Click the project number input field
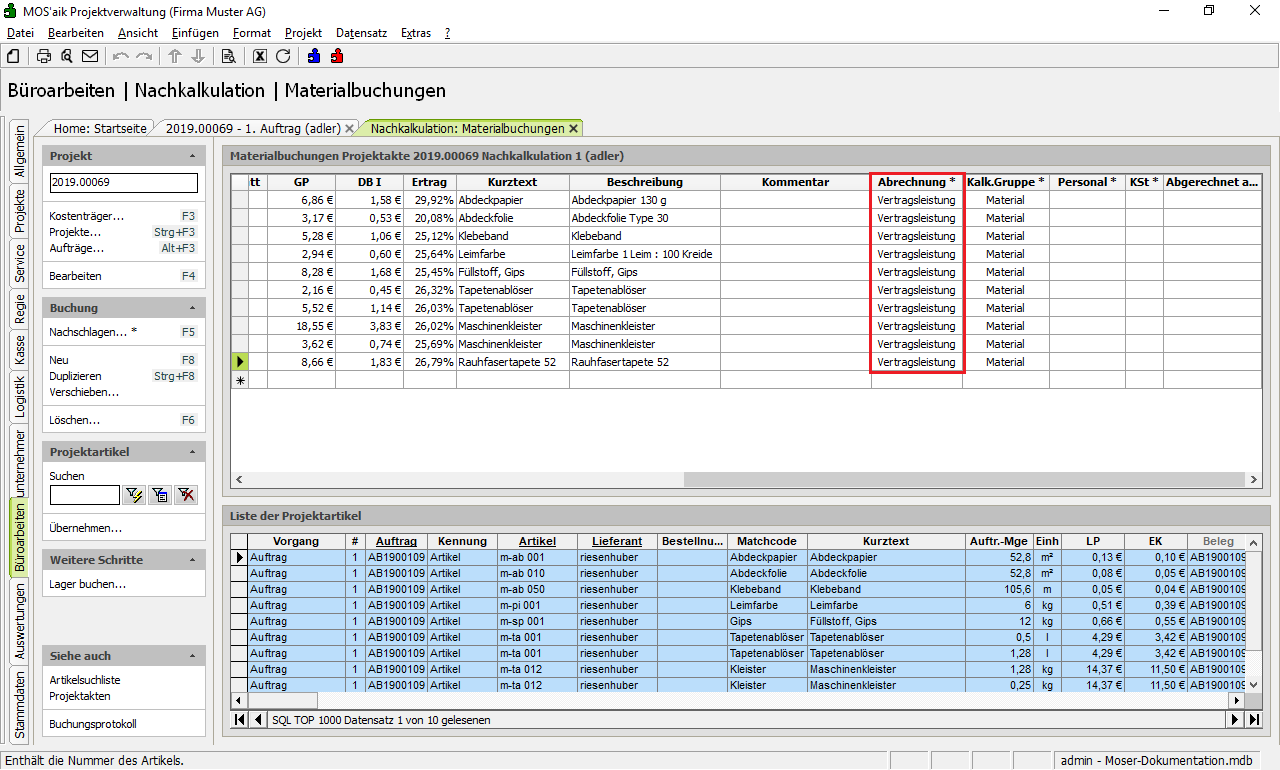The width and height of the screenshot is (1280, 770). (x=123, y=183)
